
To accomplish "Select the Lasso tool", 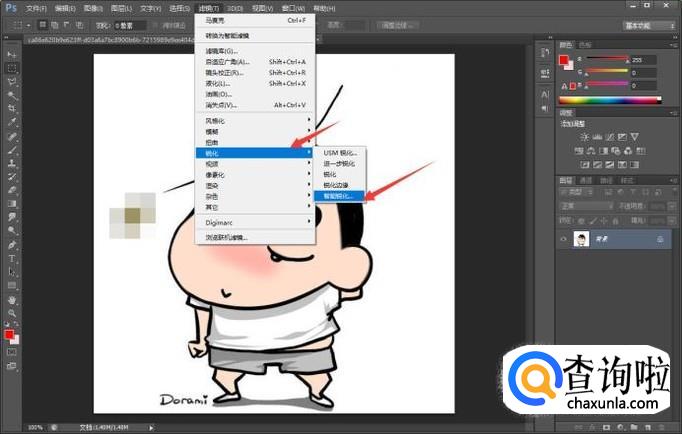I will point(12,82).
